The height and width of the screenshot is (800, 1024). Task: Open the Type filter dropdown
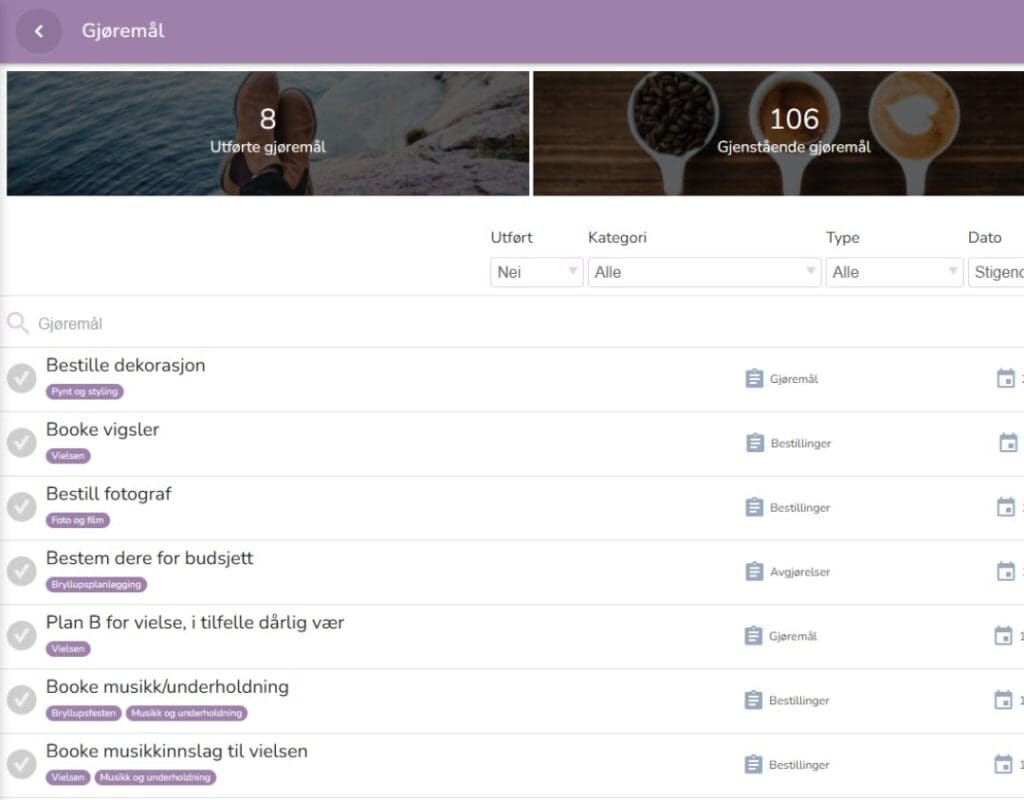[893, 272]
